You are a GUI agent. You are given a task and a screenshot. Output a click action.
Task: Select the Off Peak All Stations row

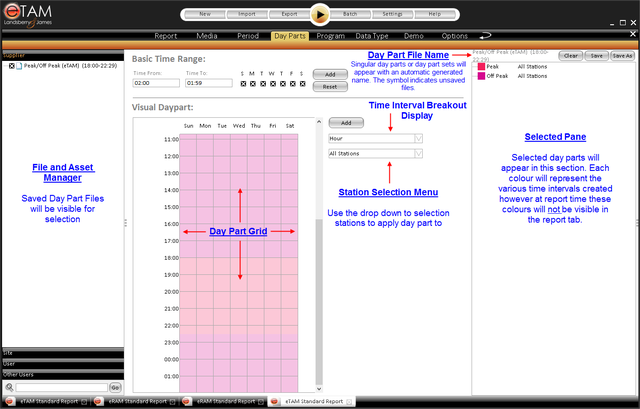(x=513, y=76)
